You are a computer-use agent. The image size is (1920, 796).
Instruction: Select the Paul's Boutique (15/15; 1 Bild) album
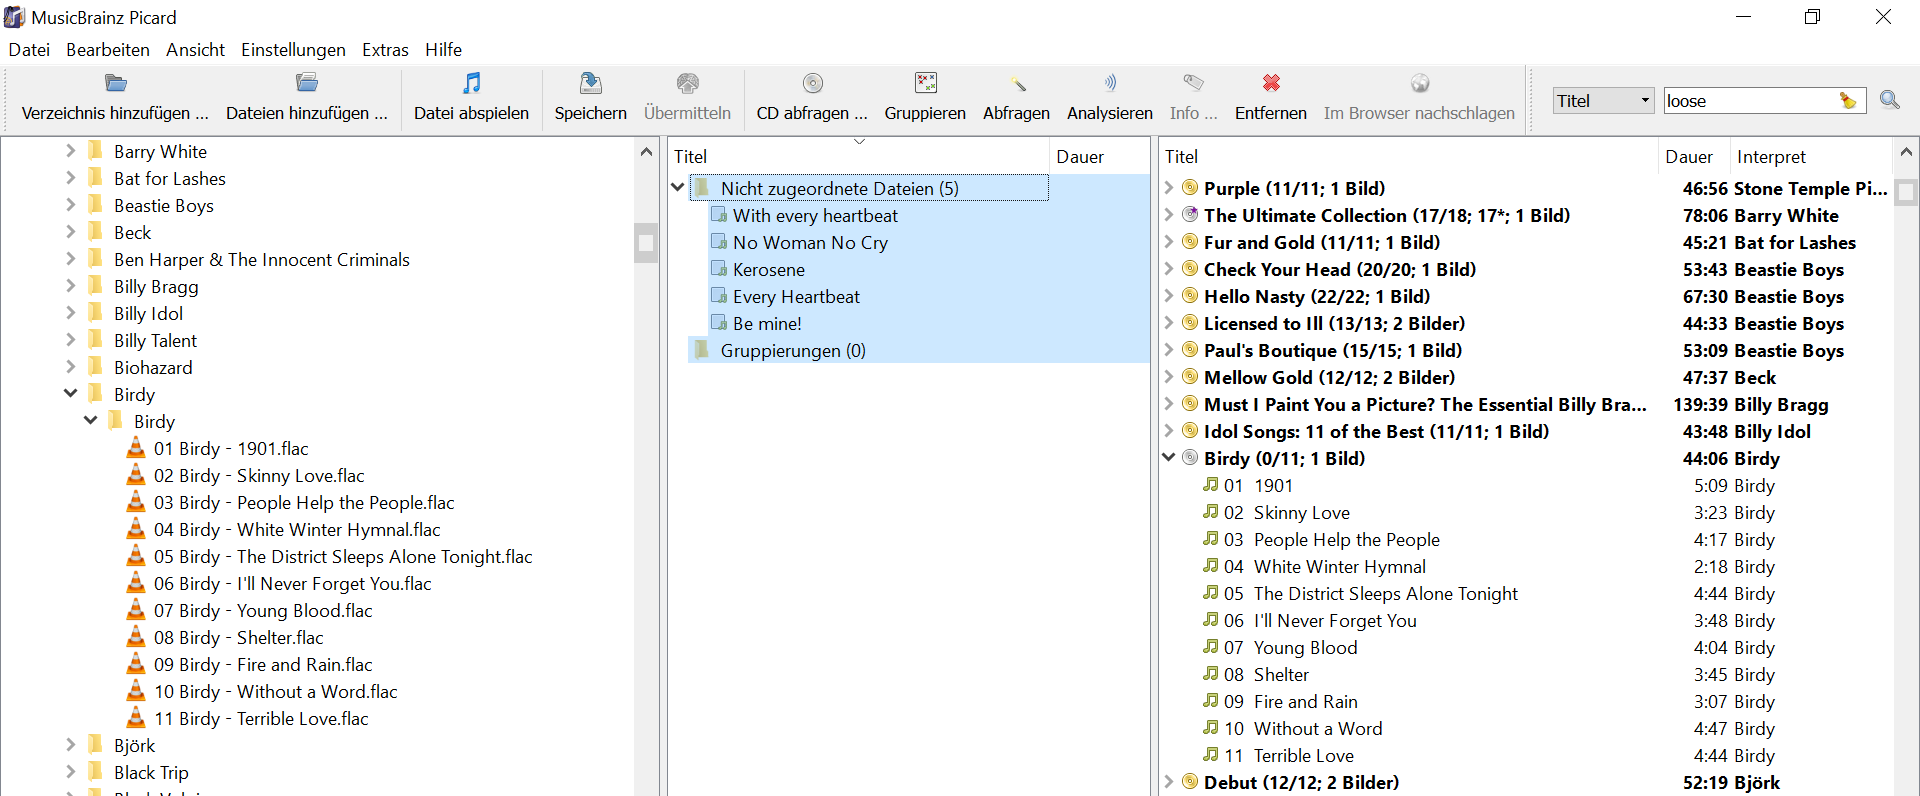(1333, 350)
